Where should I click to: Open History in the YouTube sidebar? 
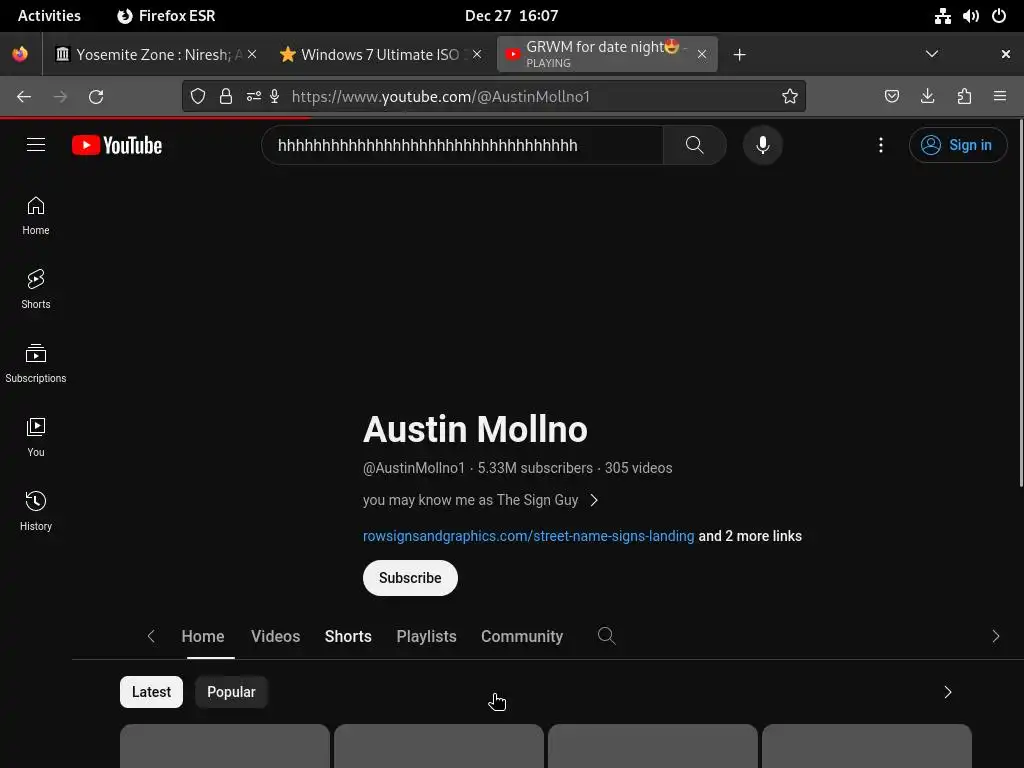(35, 511)
